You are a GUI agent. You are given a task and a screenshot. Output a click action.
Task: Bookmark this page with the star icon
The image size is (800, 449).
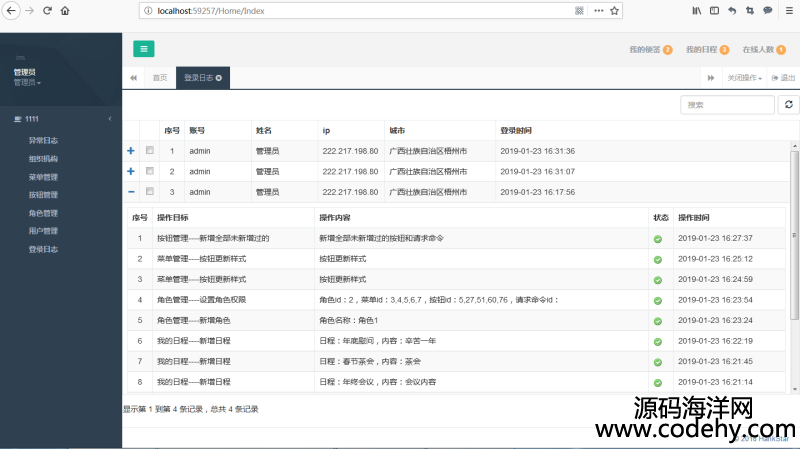click(615, 10)
